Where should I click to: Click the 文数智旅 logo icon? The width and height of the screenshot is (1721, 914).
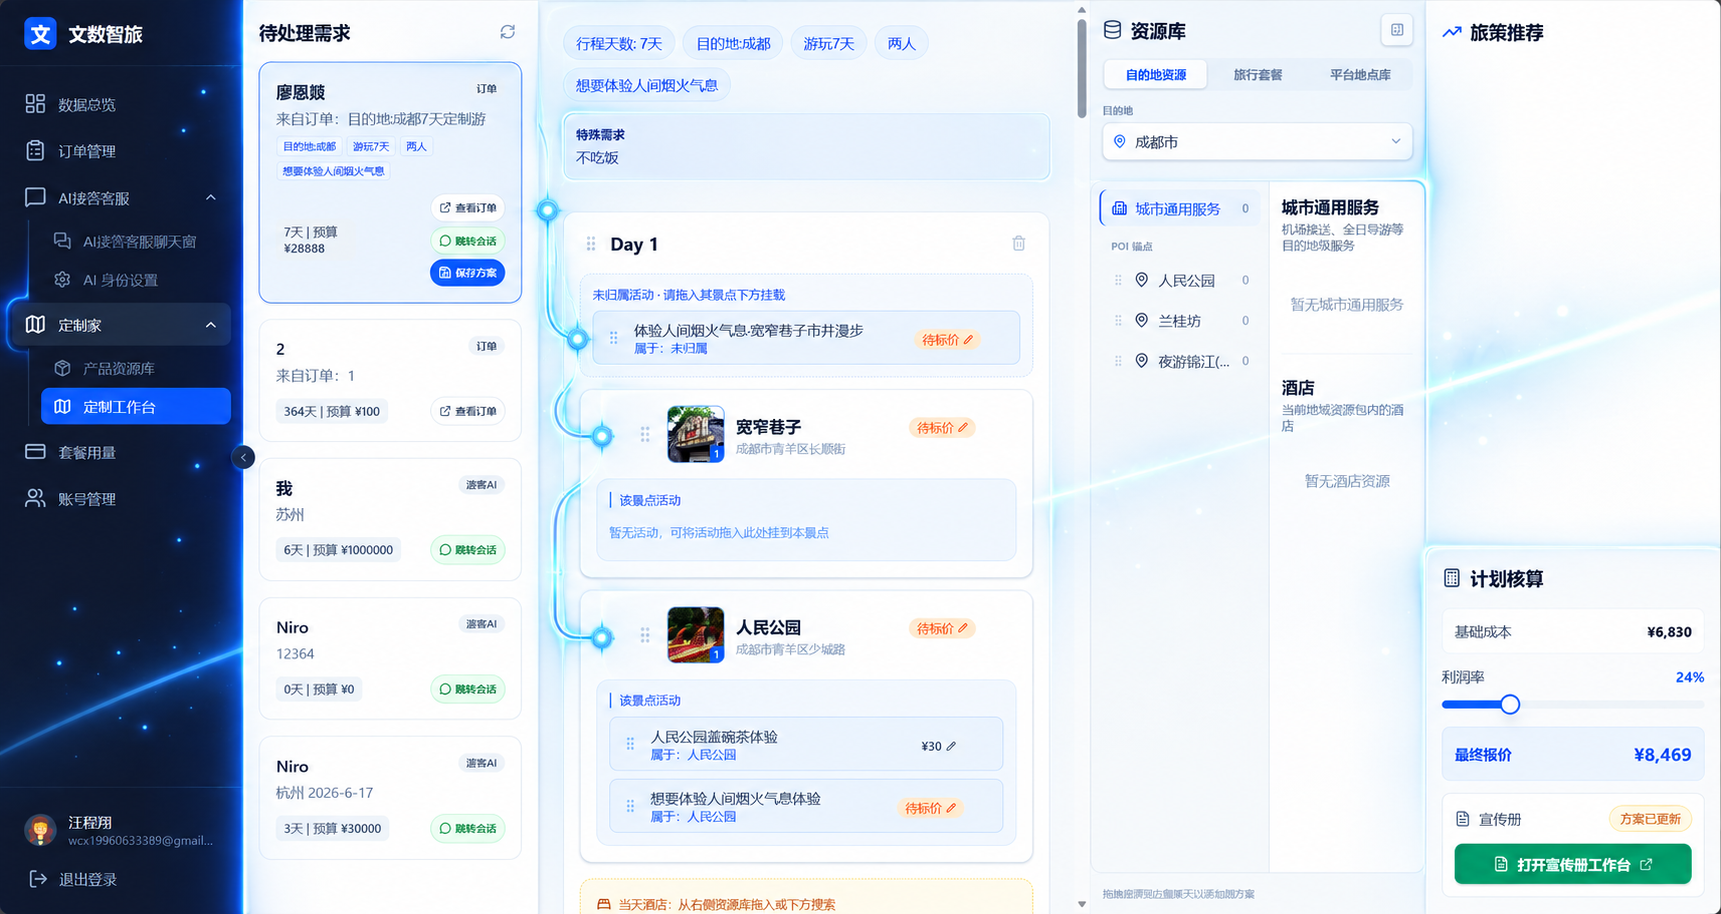point(40,34)
